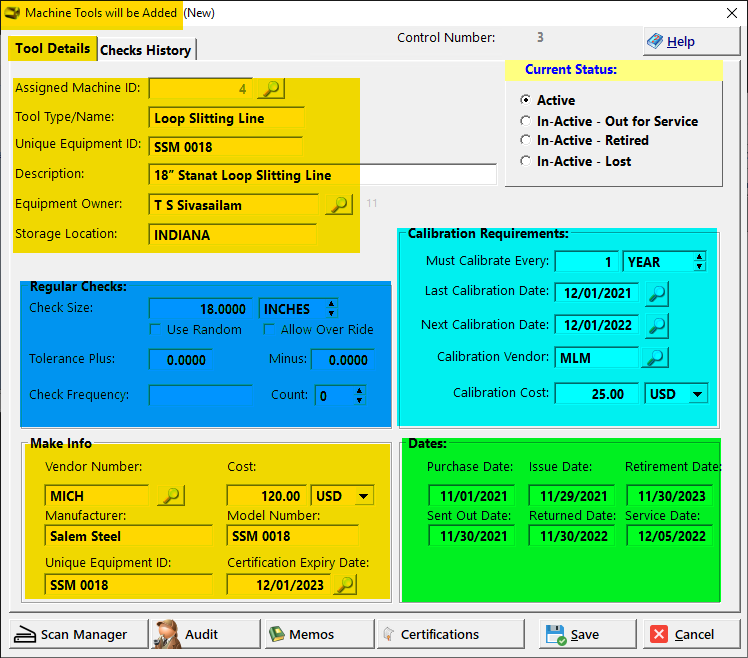Open the Make Info Cost currency dropdown
Screen dimensions: 748x658
[x=363, y=496]
